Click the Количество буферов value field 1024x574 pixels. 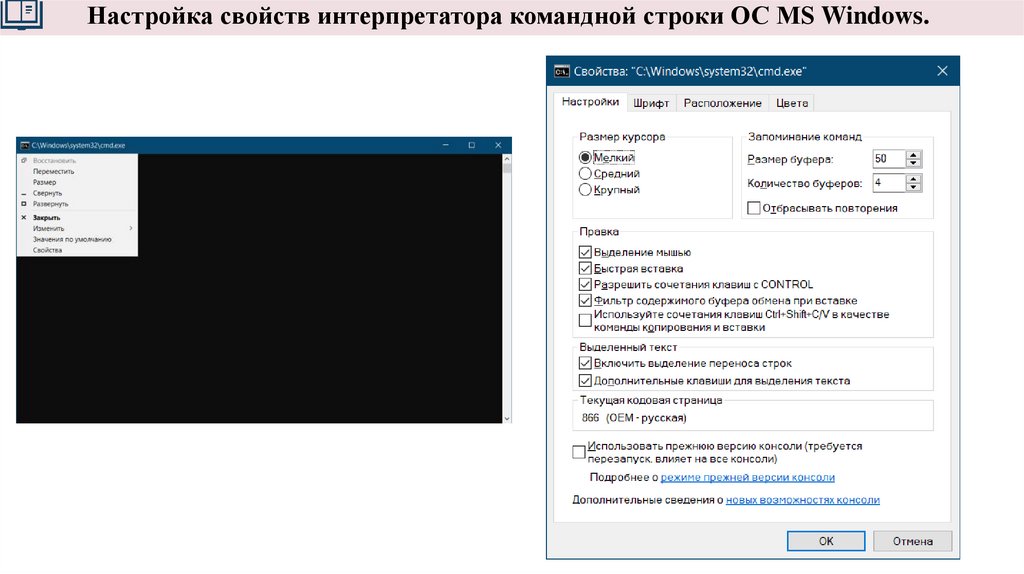pos(888,183)
